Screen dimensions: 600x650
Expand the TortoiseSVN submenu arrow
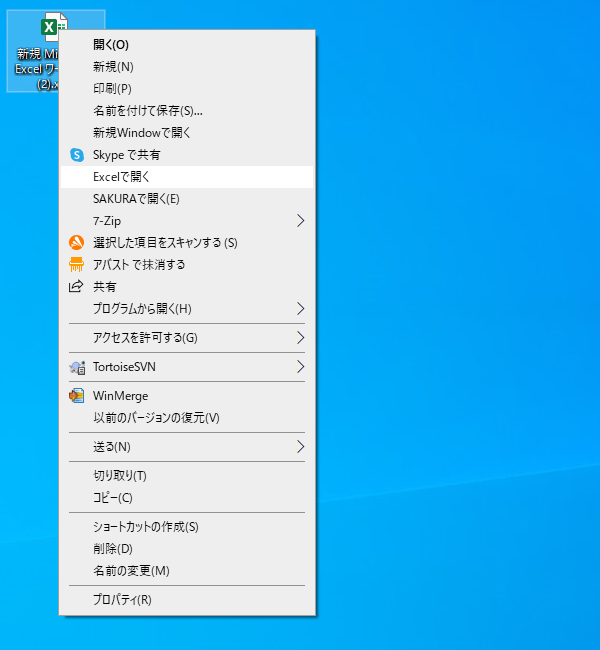coord(301,366)
